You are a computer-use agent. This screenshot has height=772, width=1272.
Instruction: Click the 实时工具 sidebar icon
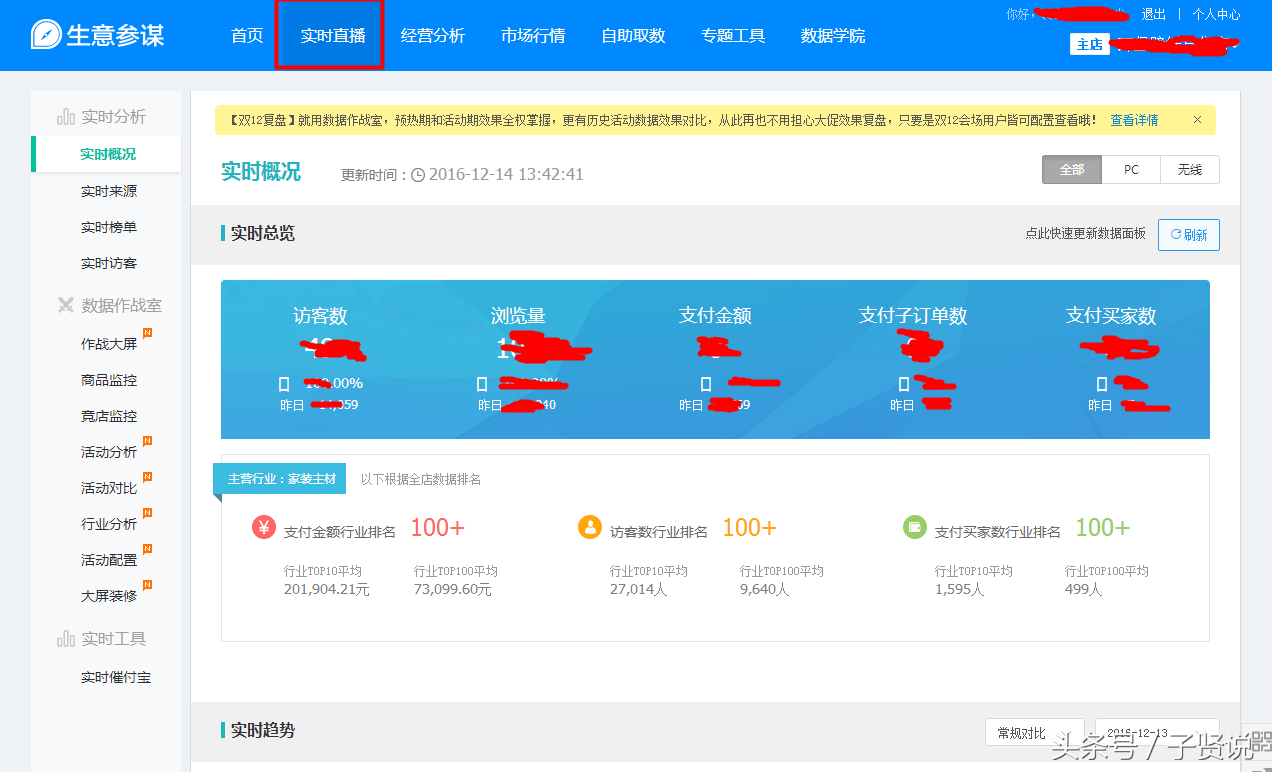[x=66, y=638]
